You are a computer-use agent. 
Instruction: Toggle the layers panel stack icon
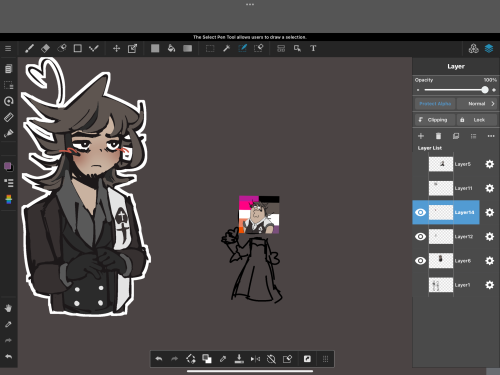489,49
